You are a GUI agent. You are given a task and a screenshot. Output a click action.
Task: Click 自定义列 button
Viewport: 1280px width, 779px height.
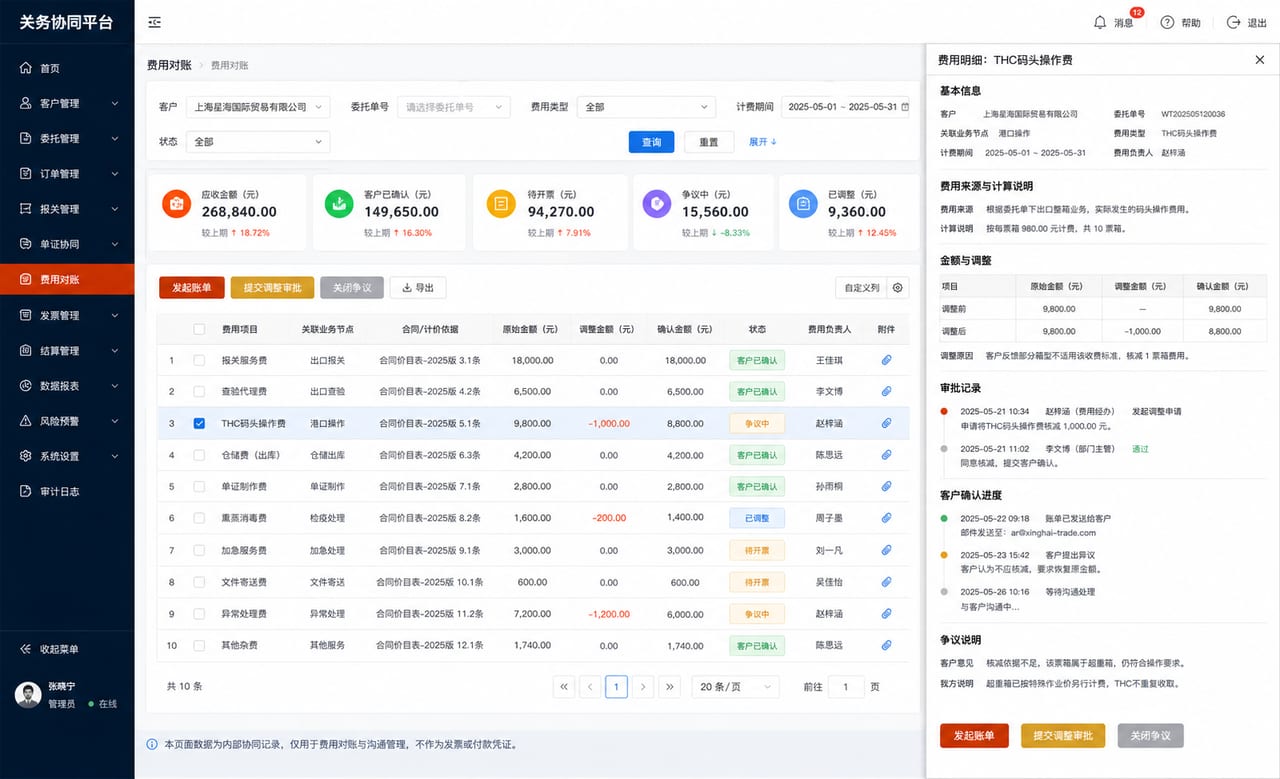point(861,287)
